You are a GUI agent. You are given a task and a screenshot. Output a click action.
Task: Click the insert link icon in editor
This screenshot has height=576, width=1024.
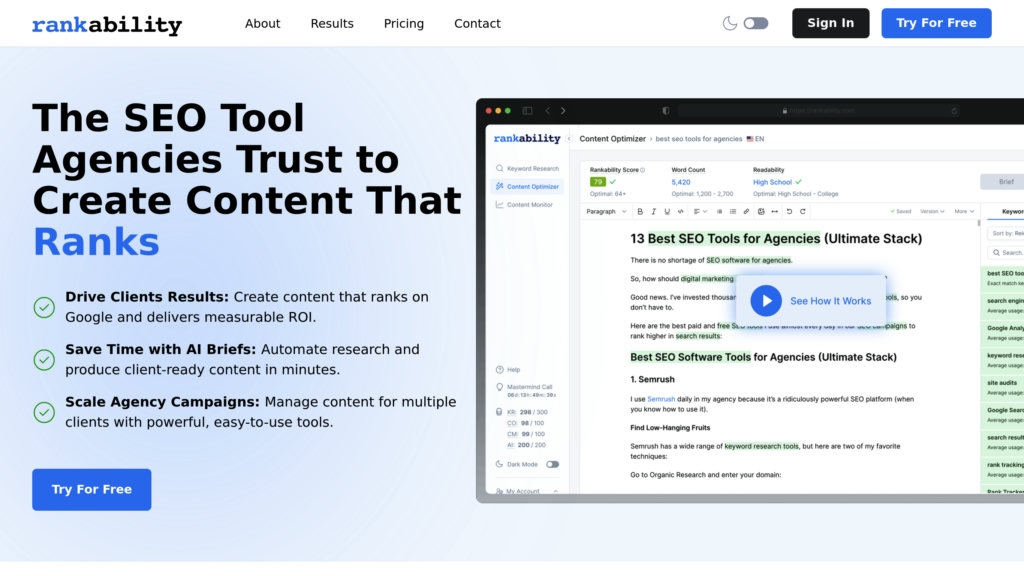pyautogui.click(x=746, y=211)
